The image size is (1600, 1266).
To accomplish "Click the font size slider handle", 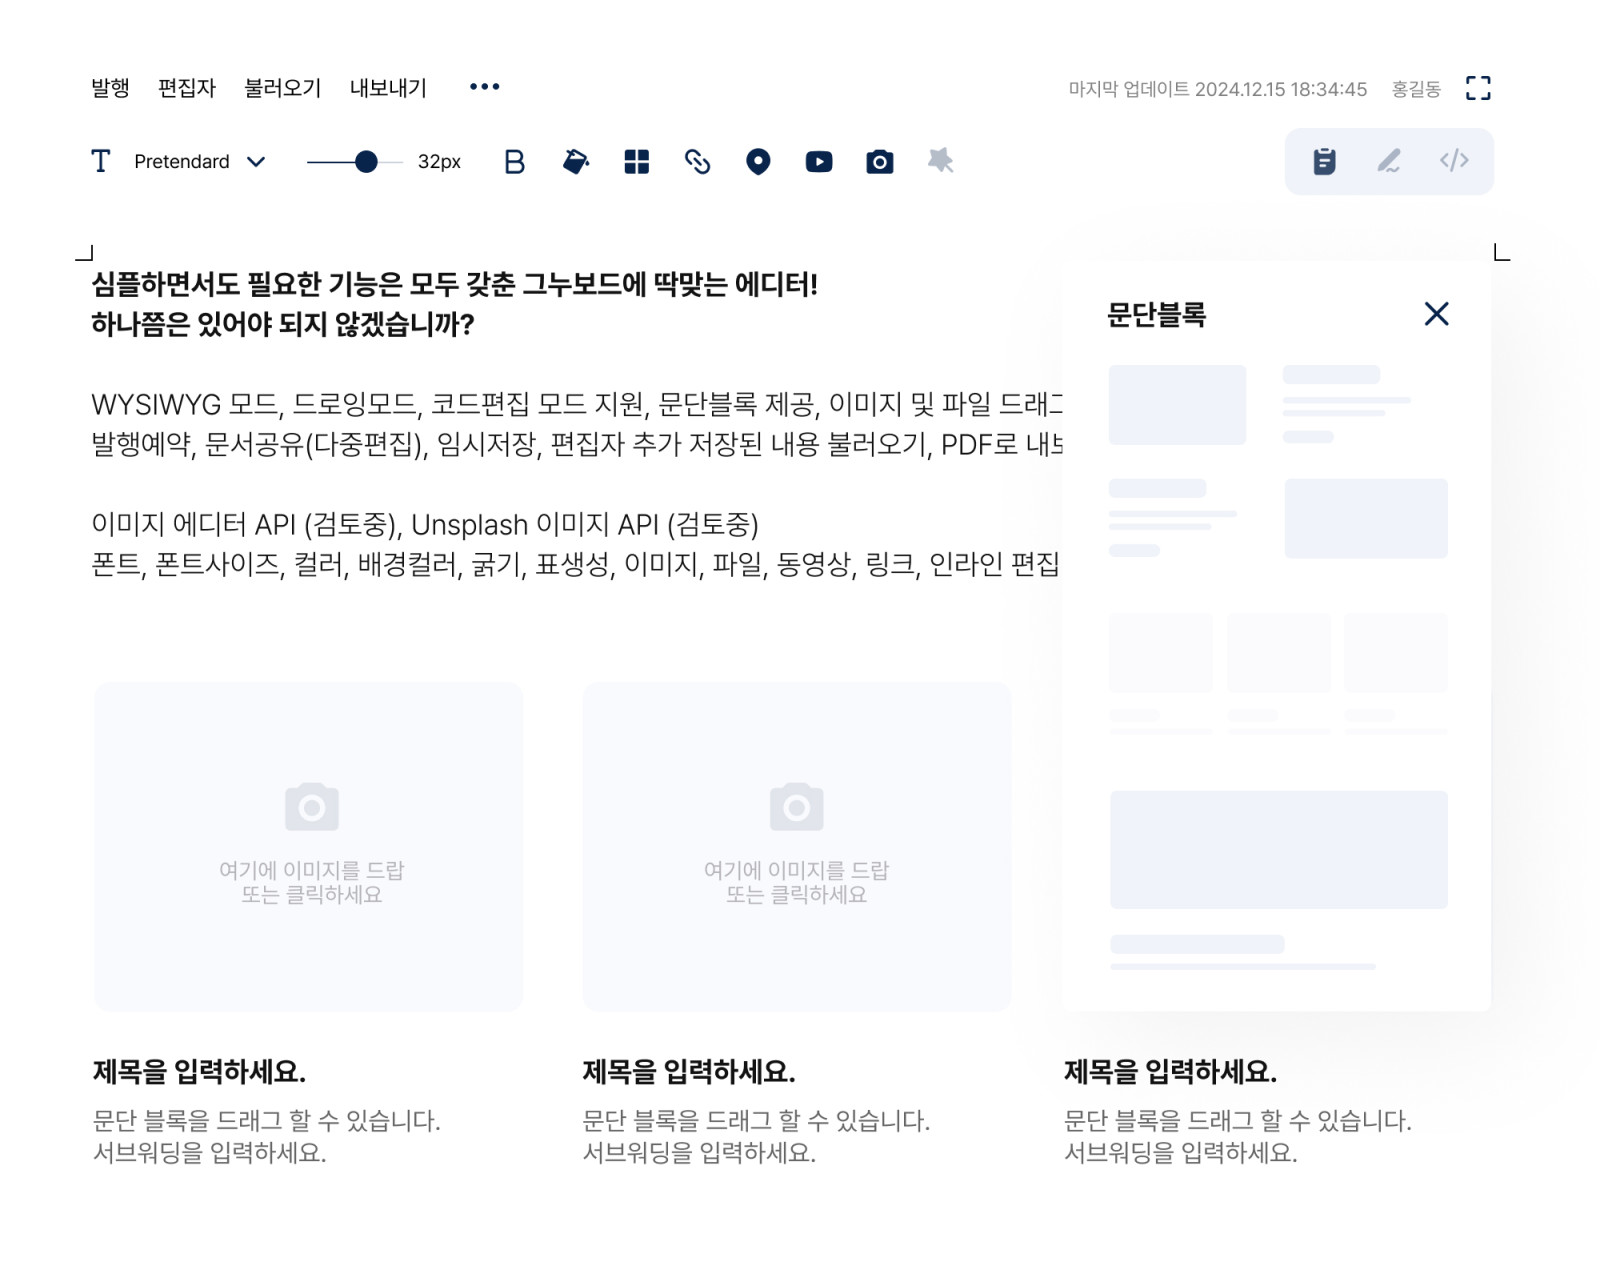I will point(366,162).
